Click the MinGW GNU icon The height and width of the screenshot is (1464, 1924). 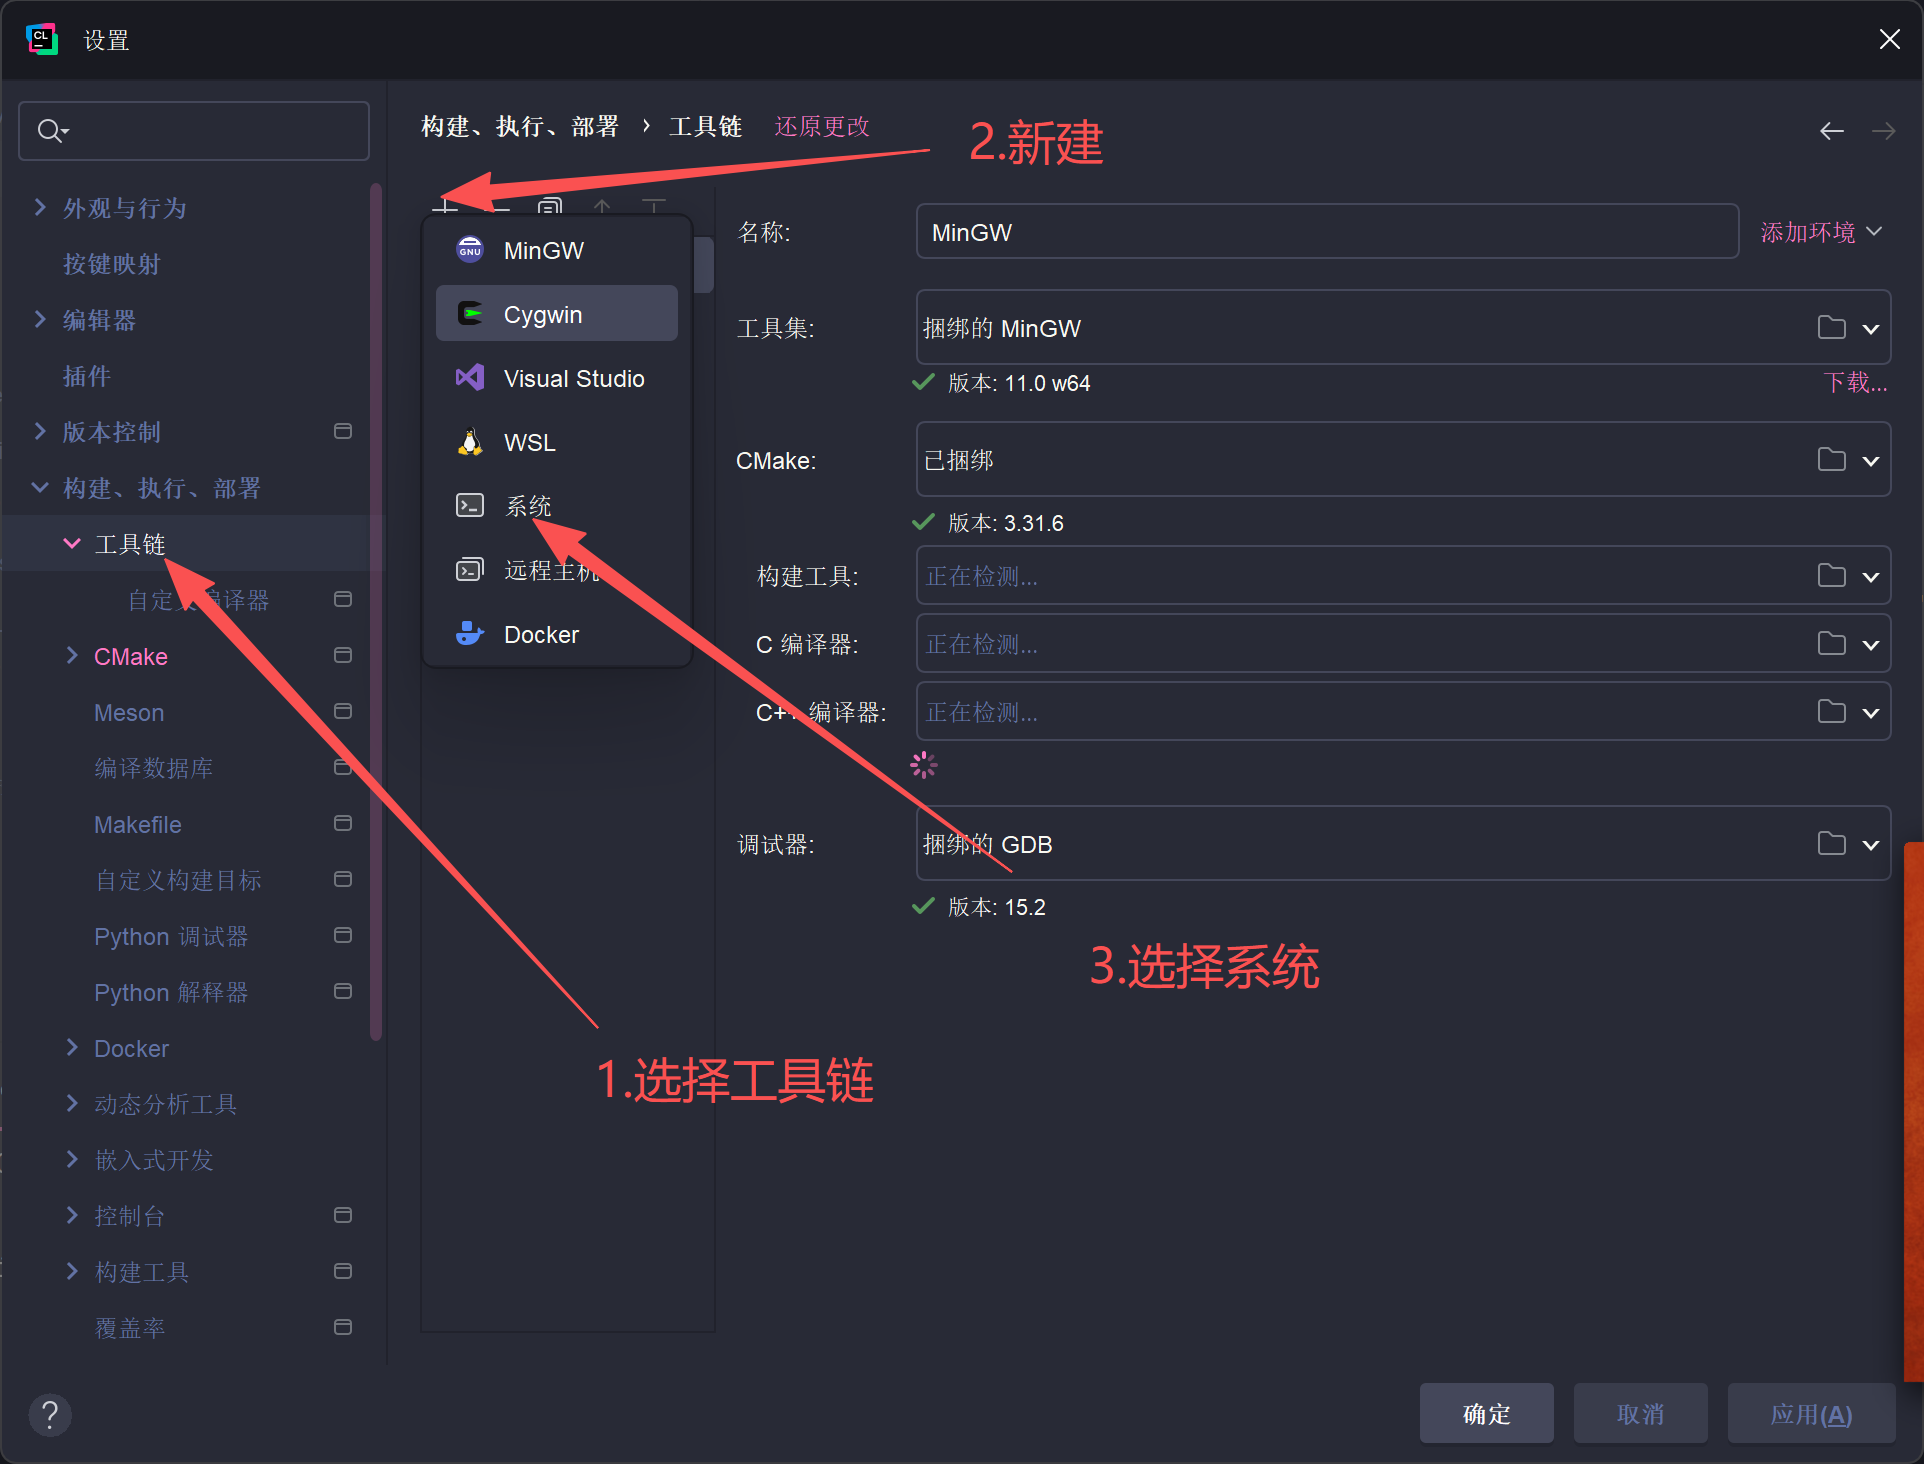pos(470,250)
